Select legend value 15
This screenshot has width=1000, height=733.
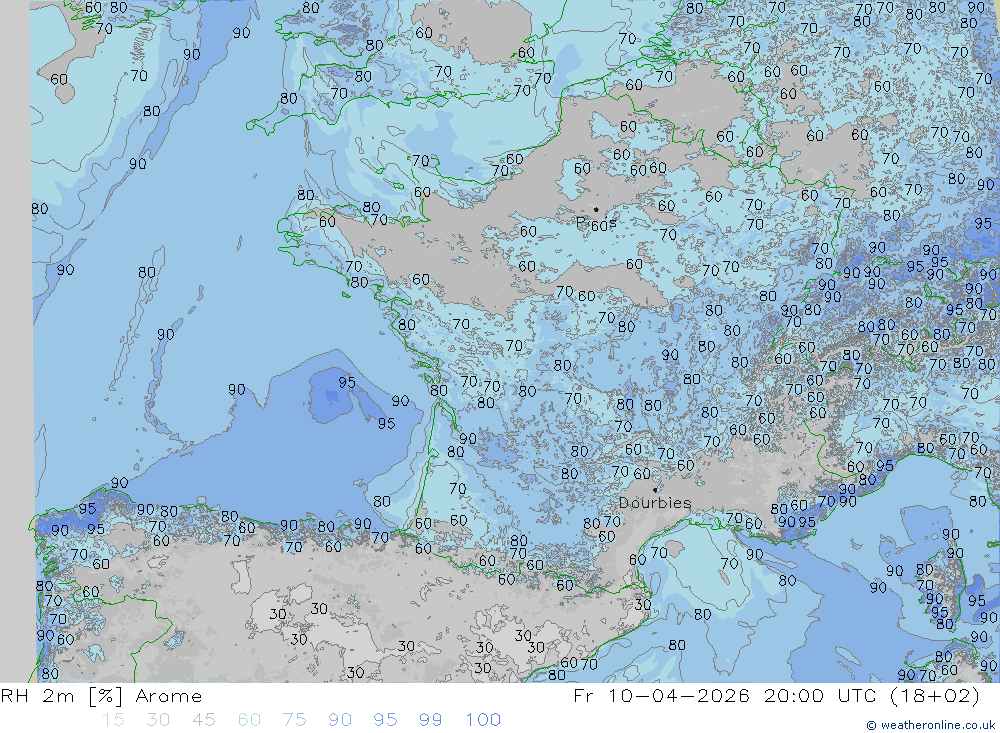pos(113,720)
